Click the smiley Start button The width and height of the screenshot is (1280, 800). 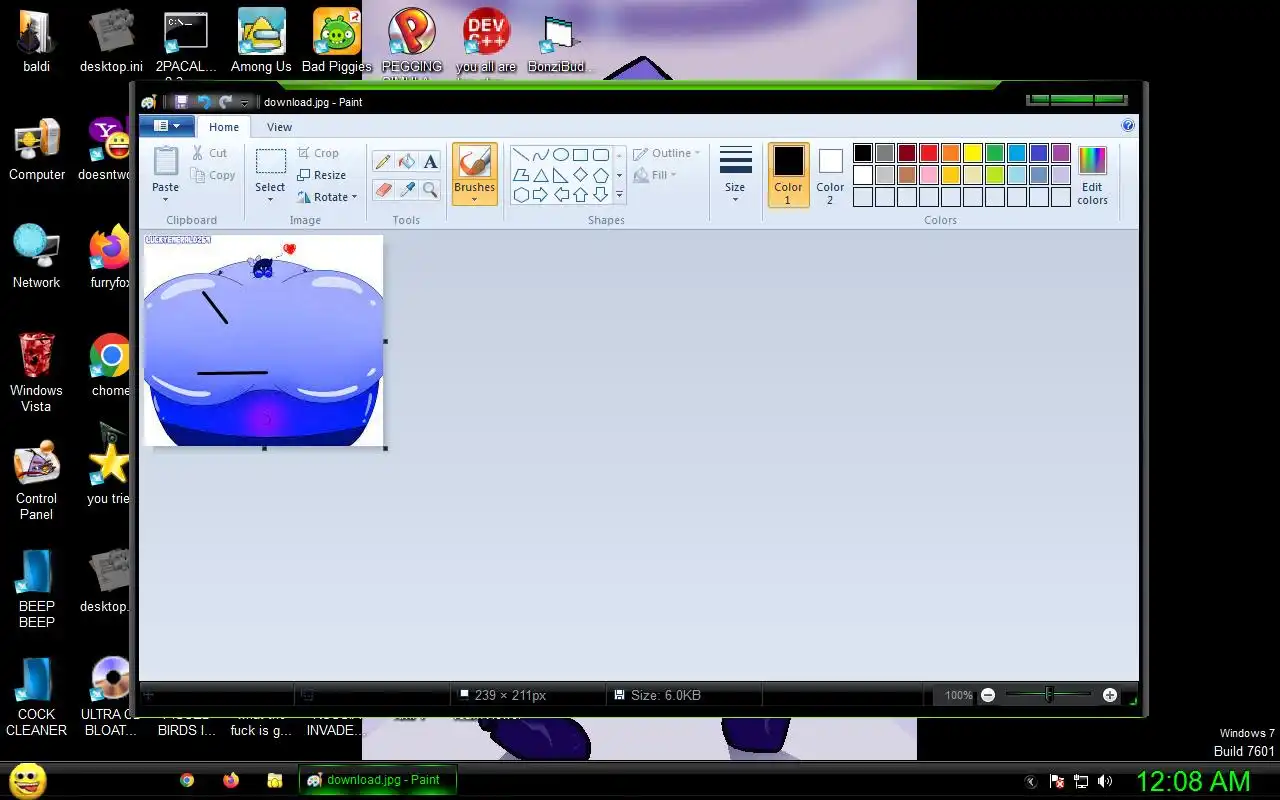(x=28, y=780)
